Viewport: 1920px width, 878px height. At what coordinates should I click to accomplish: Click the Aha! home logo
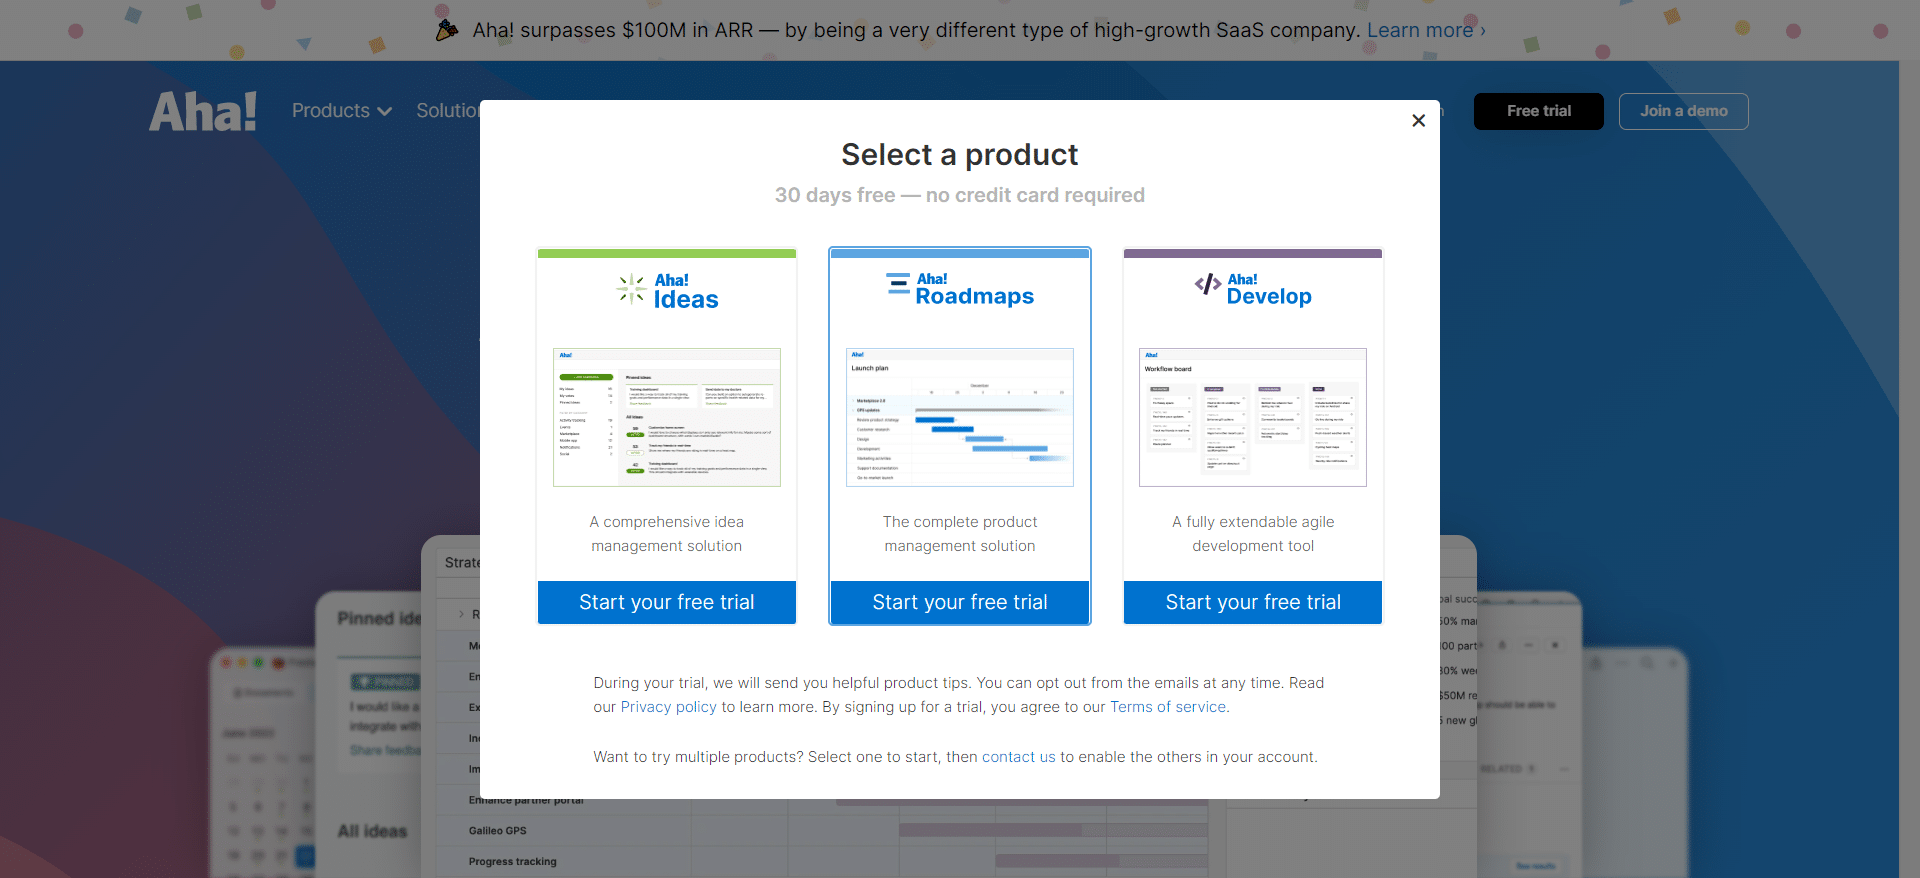pyautogui.click(x=203, y=111)
